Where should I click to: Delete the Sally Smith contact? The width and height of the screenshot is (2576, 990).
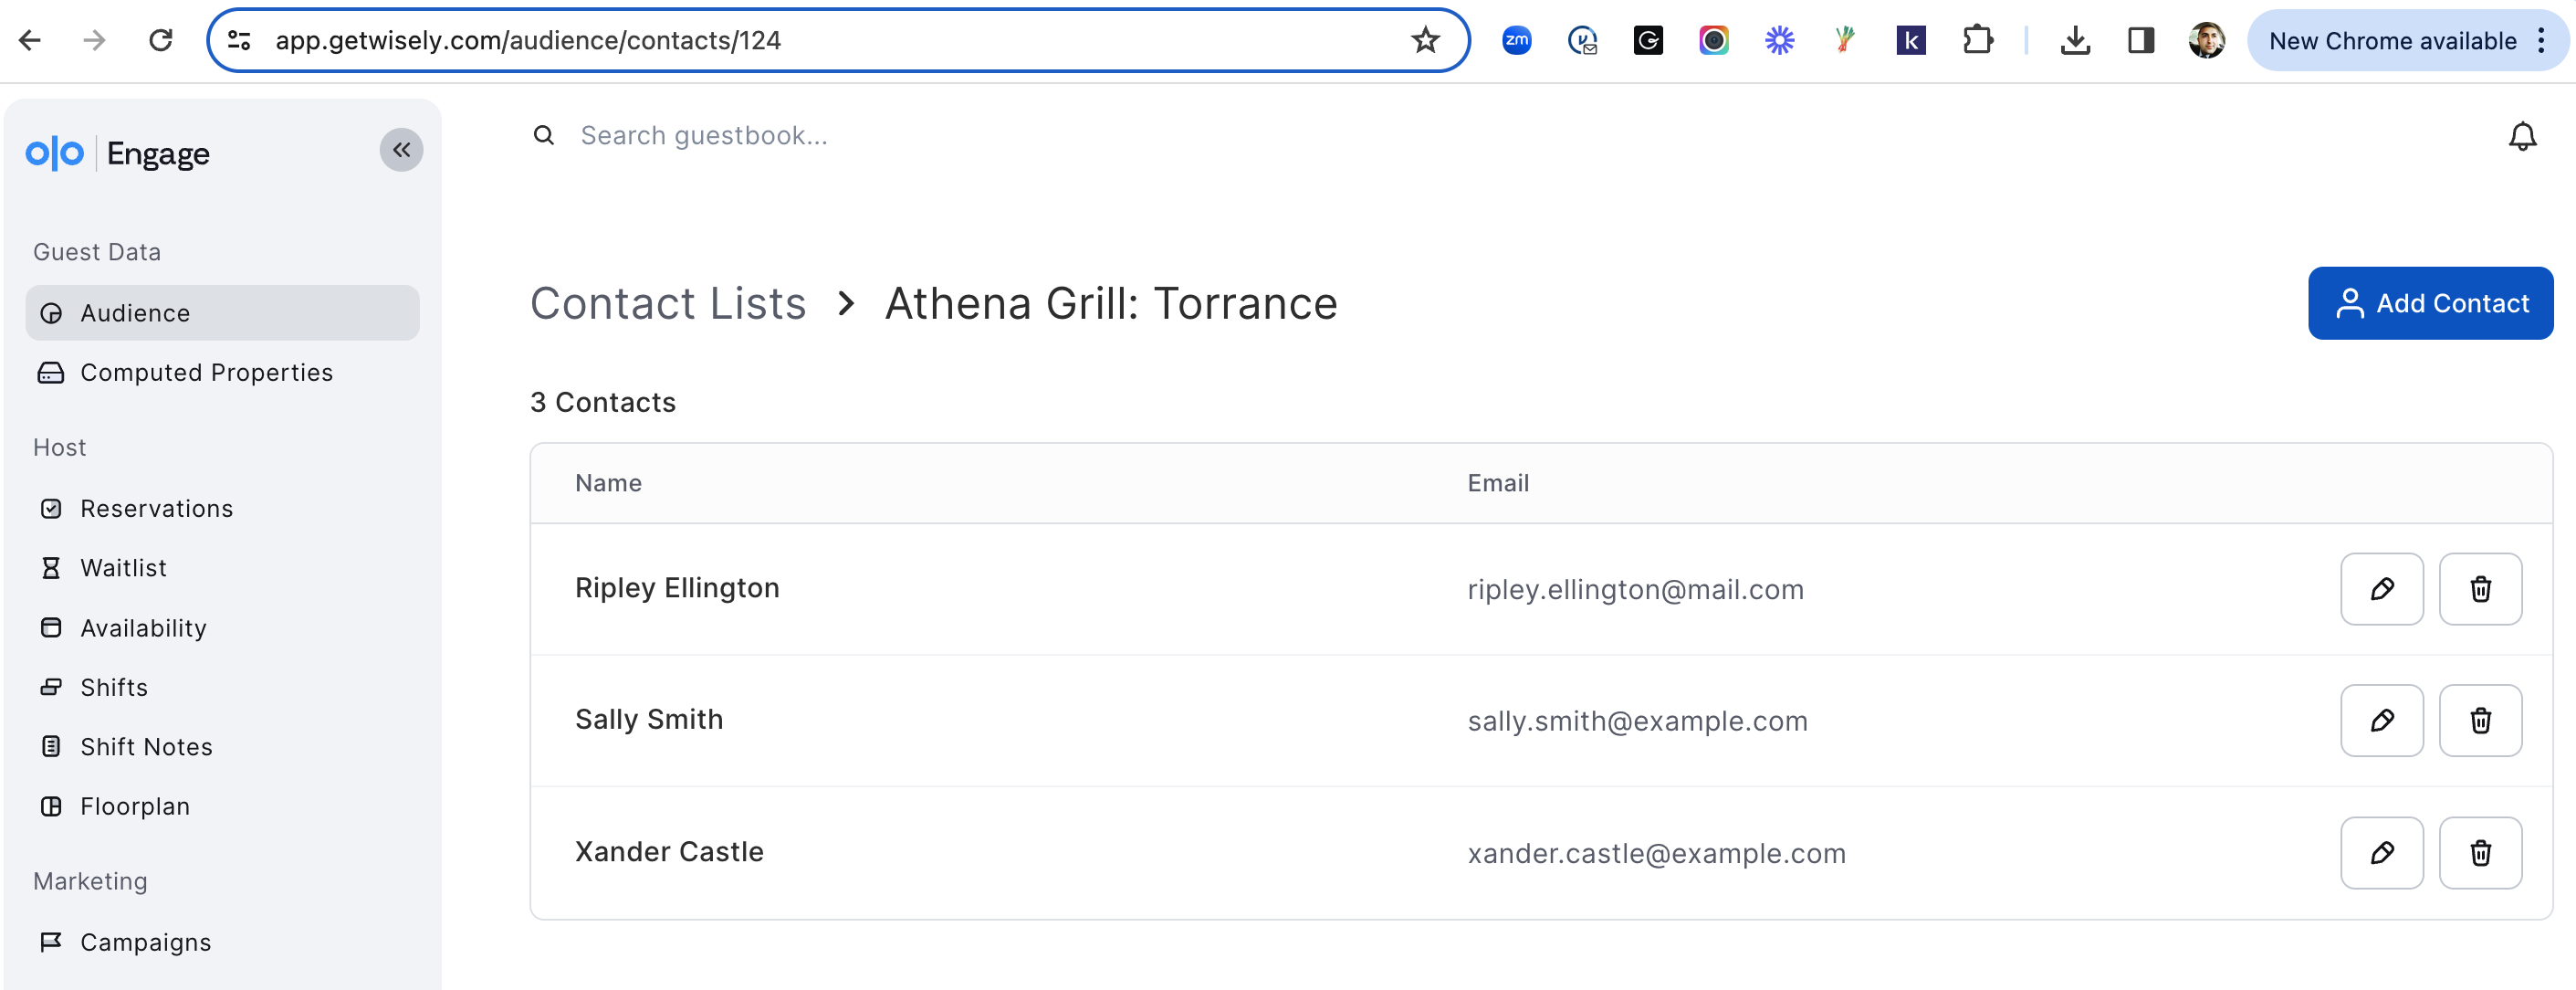coord(2479,720)
